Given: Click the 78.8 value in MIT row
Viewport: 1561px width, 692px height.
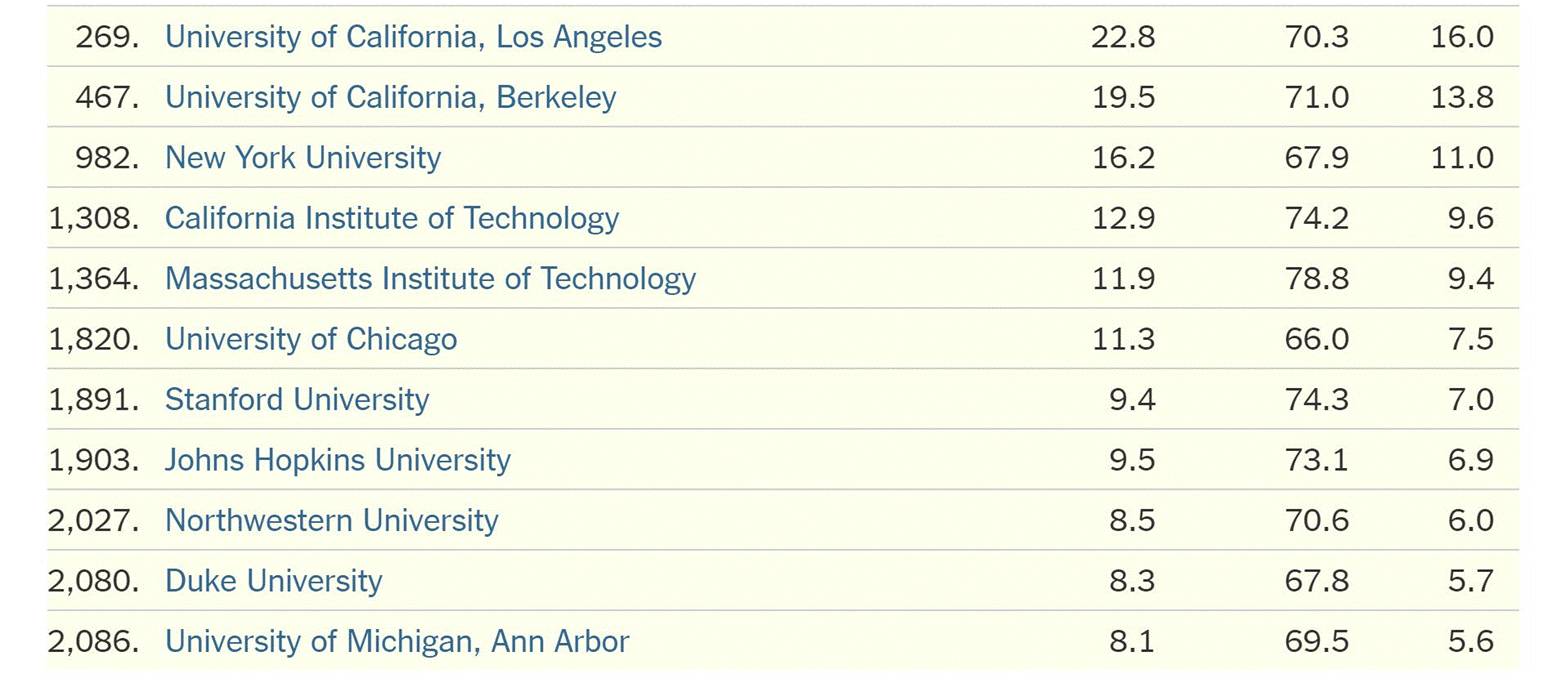Looking at the screenshot, I should pyautogui.click(x=1316, y=278).
